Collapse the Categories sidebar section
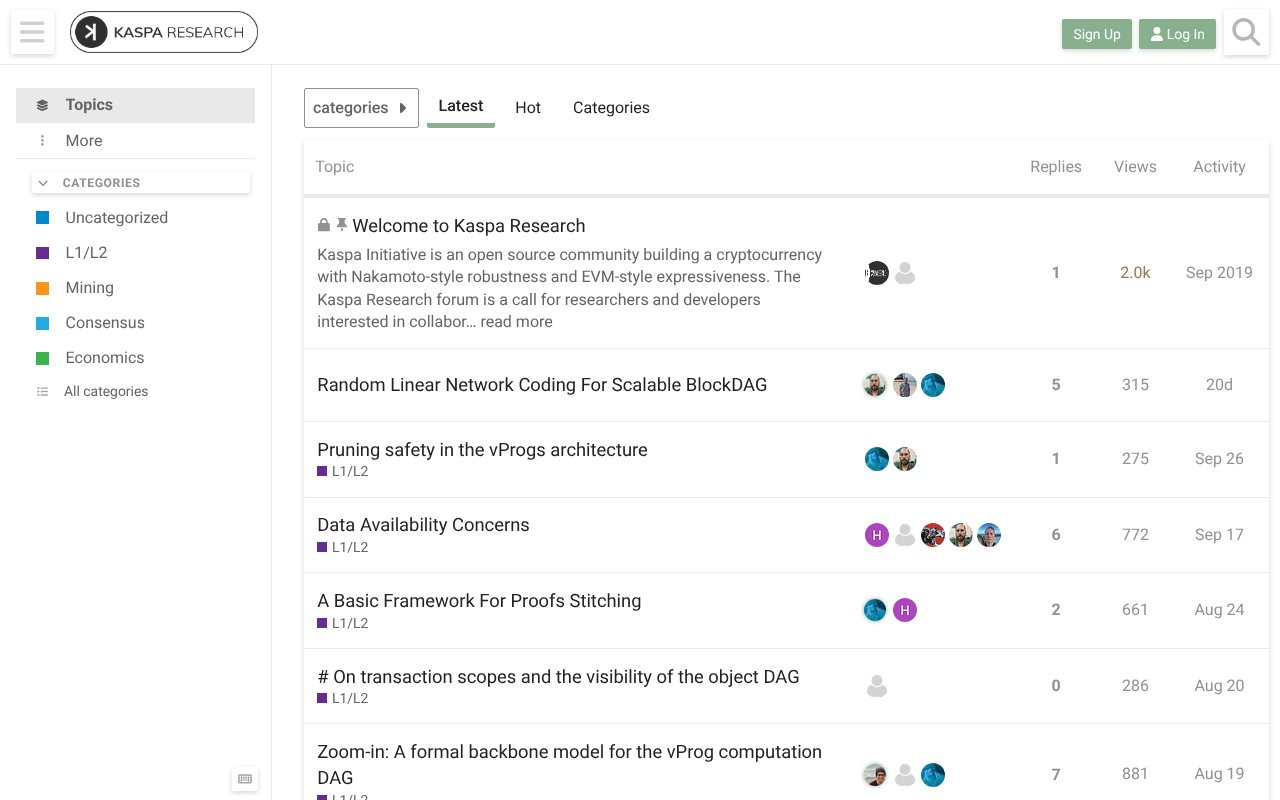 pyautogui.click(x=43, y=183)
